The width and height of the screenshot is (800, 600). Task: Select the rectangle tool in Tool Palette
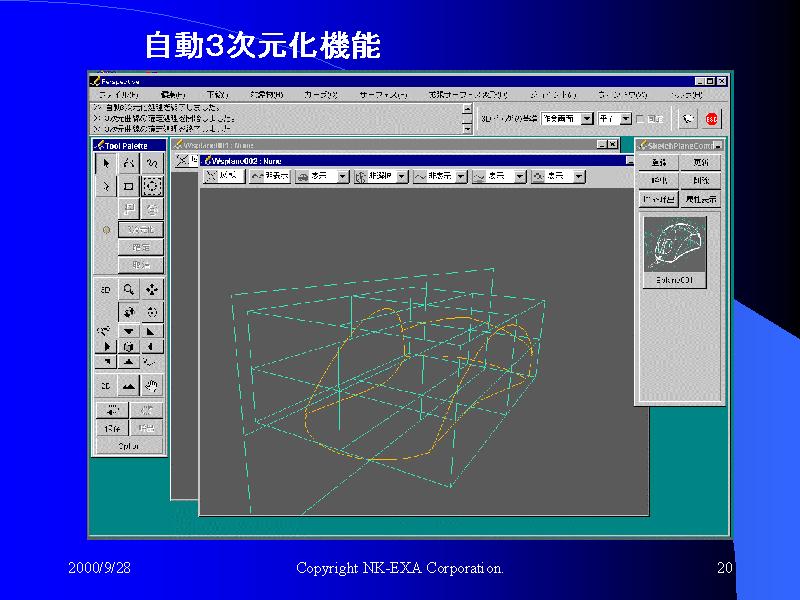tap(128, 185)
